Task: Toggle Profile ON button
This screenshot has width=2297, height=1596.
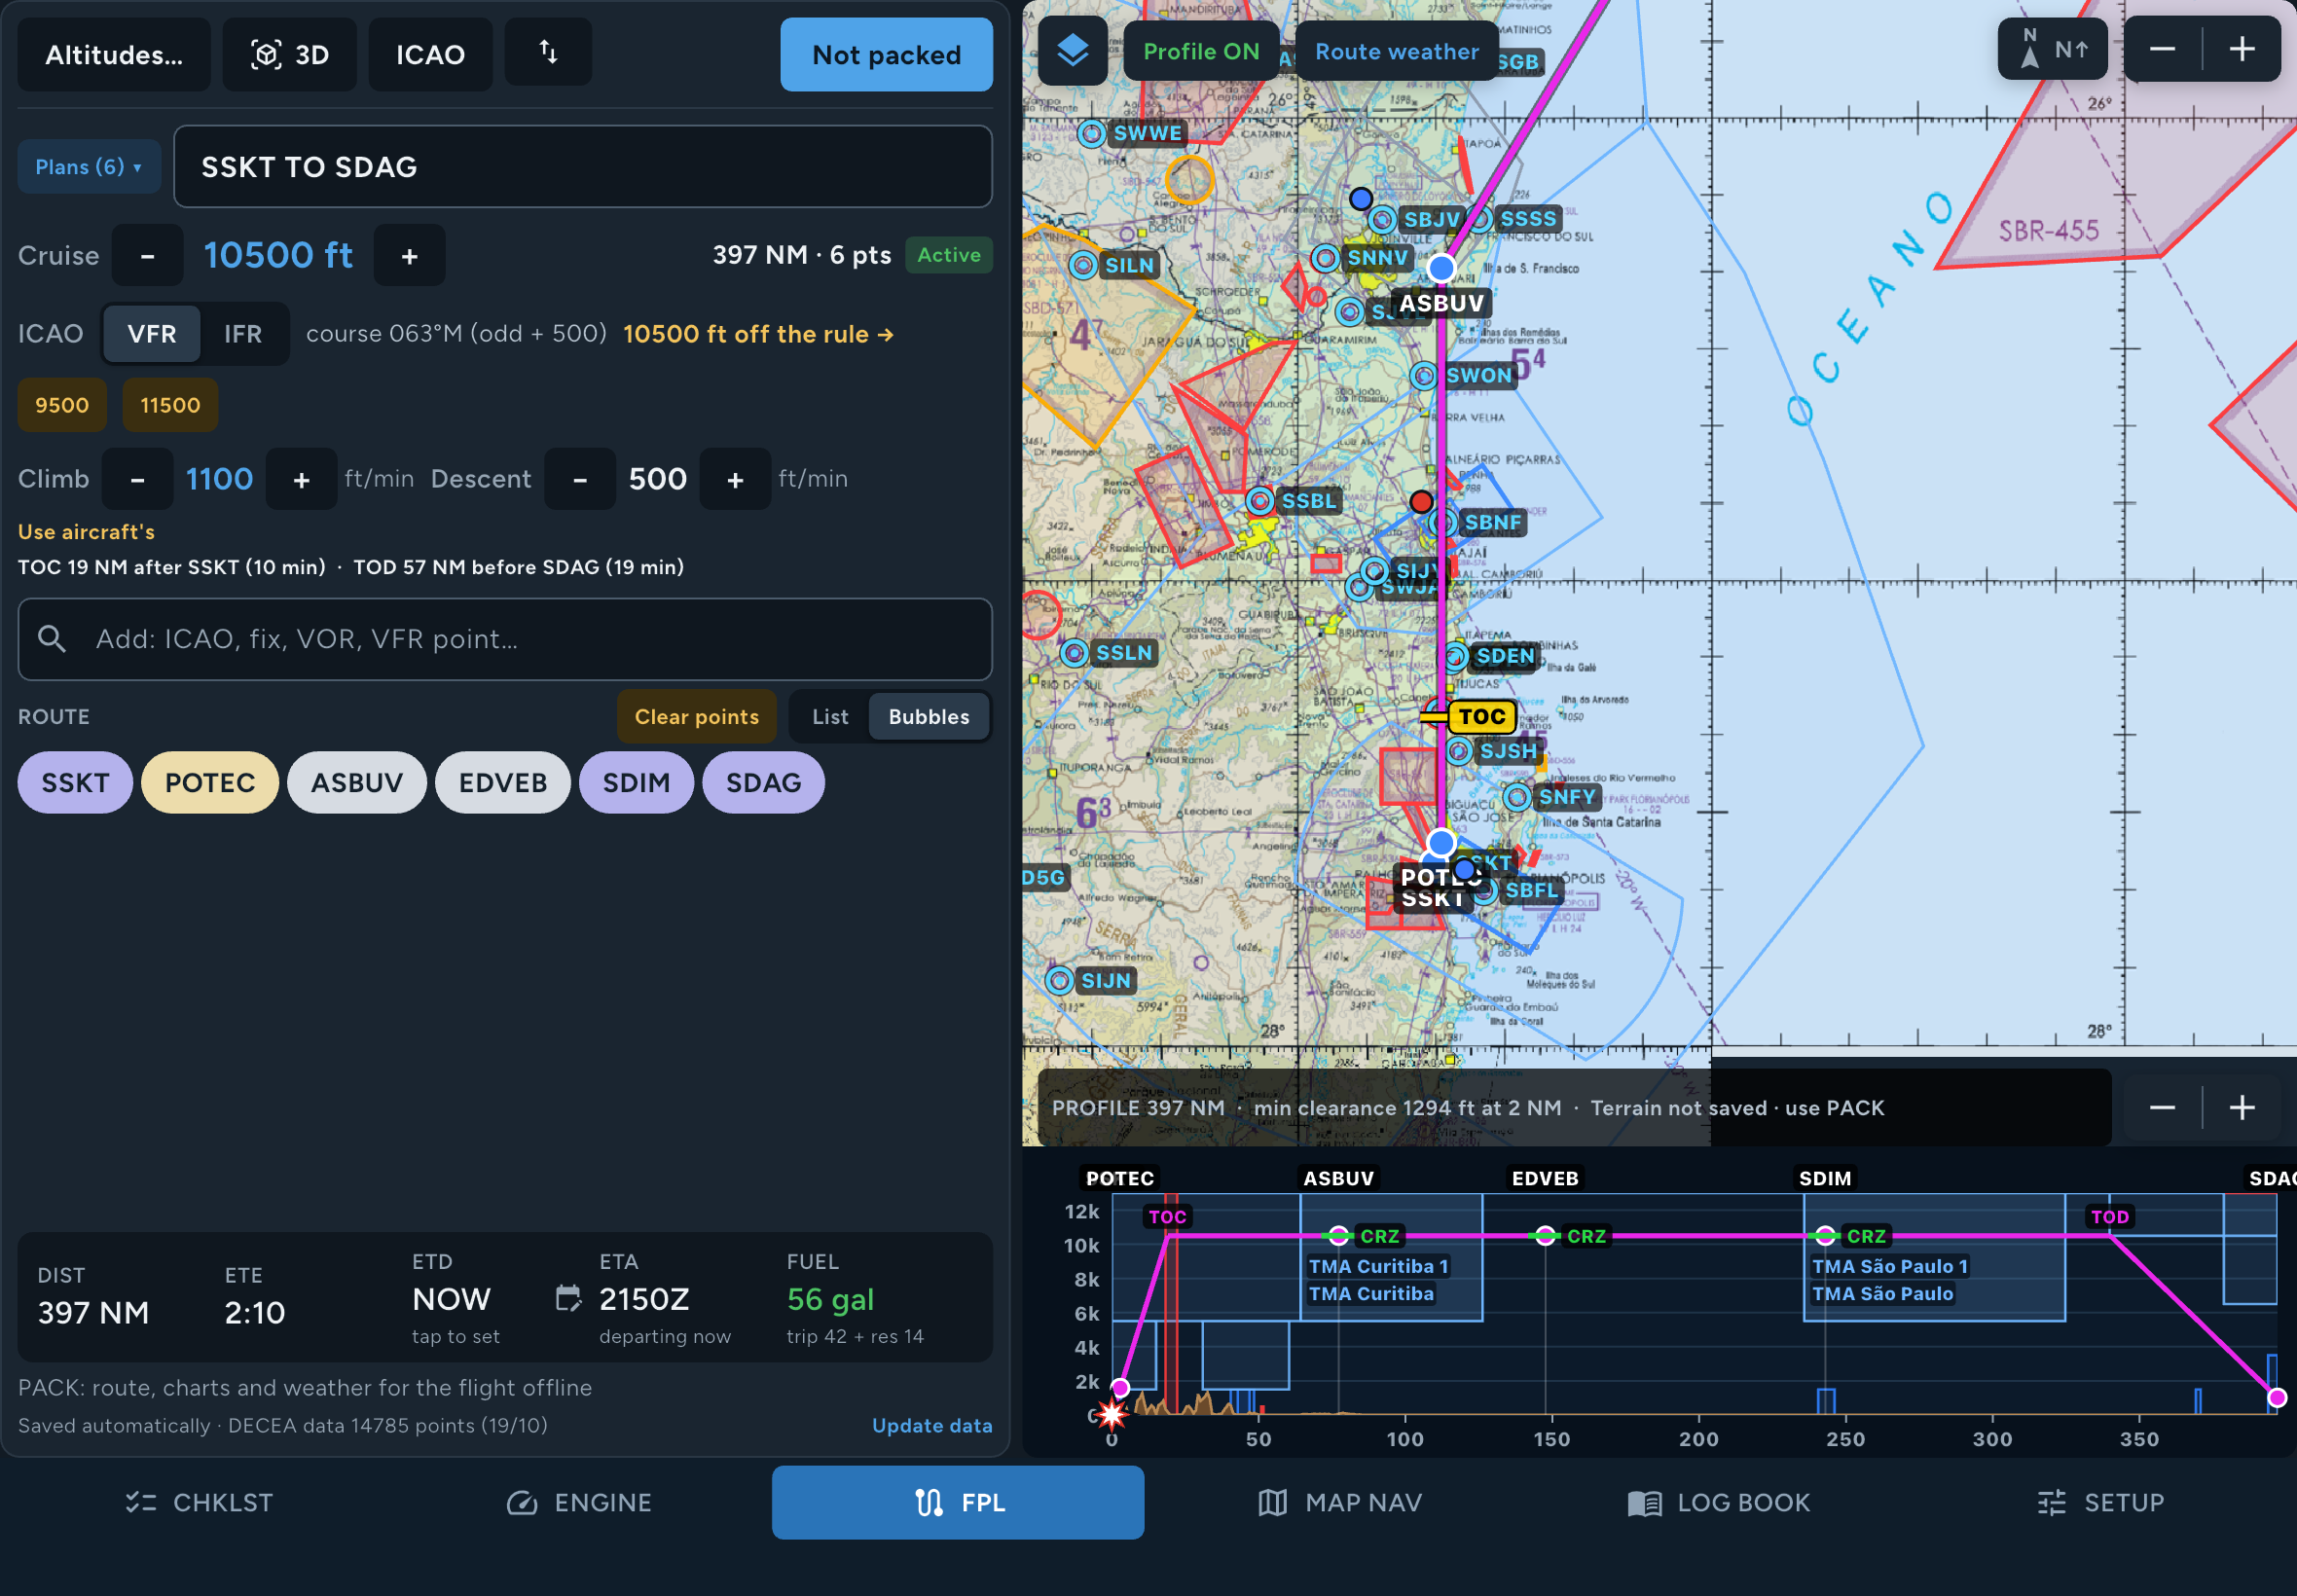Action: (x=1201, y=51)
